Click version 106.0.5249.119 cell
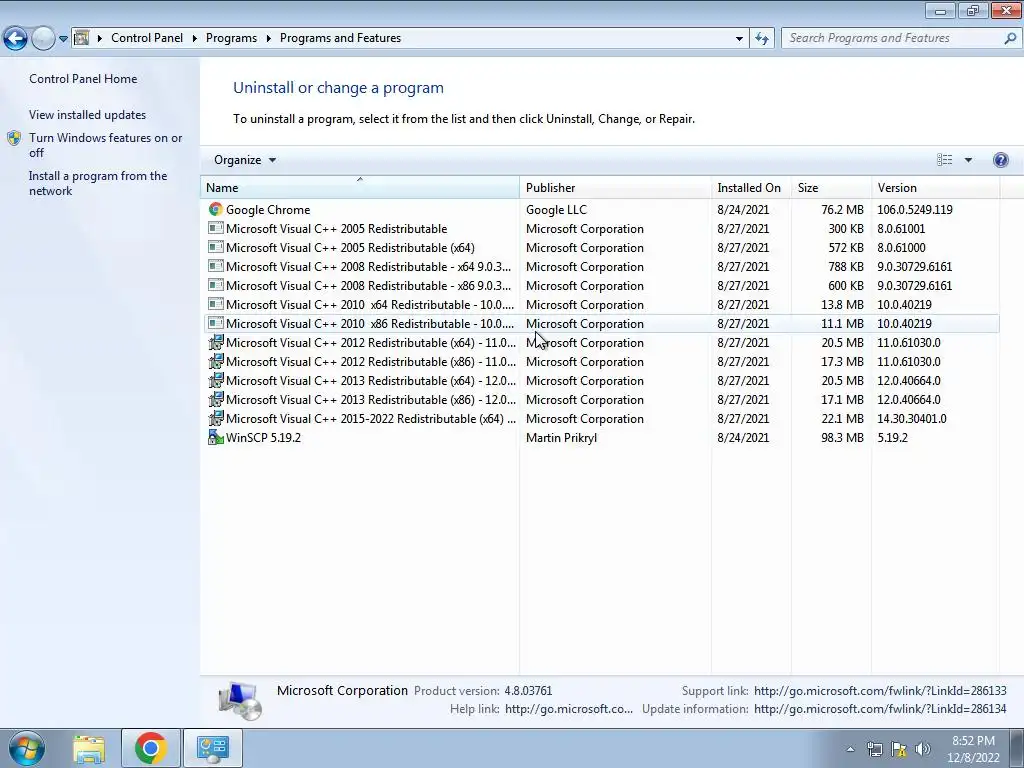This screenshot has width=1024, height=768. point(914,210)
